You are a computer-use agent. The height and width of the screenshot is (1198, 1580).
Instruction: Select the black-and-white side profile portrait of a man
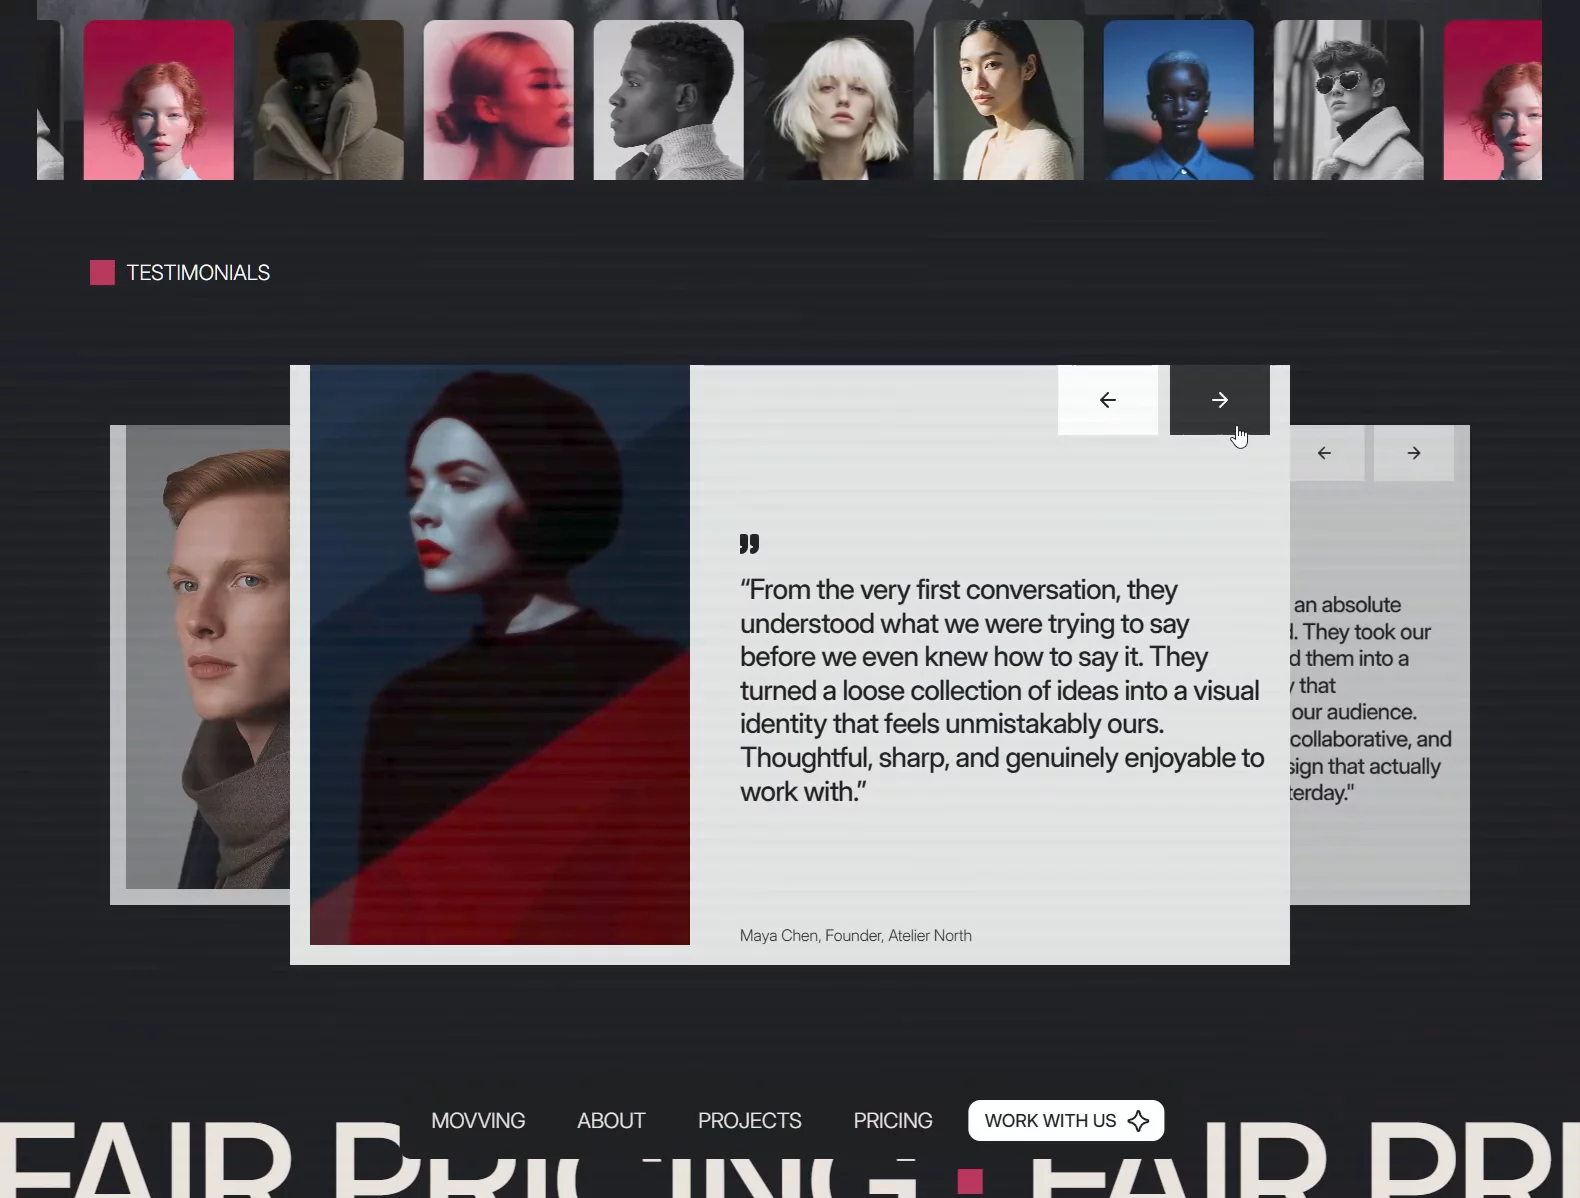pyautogui.click(x=669, y=100)
